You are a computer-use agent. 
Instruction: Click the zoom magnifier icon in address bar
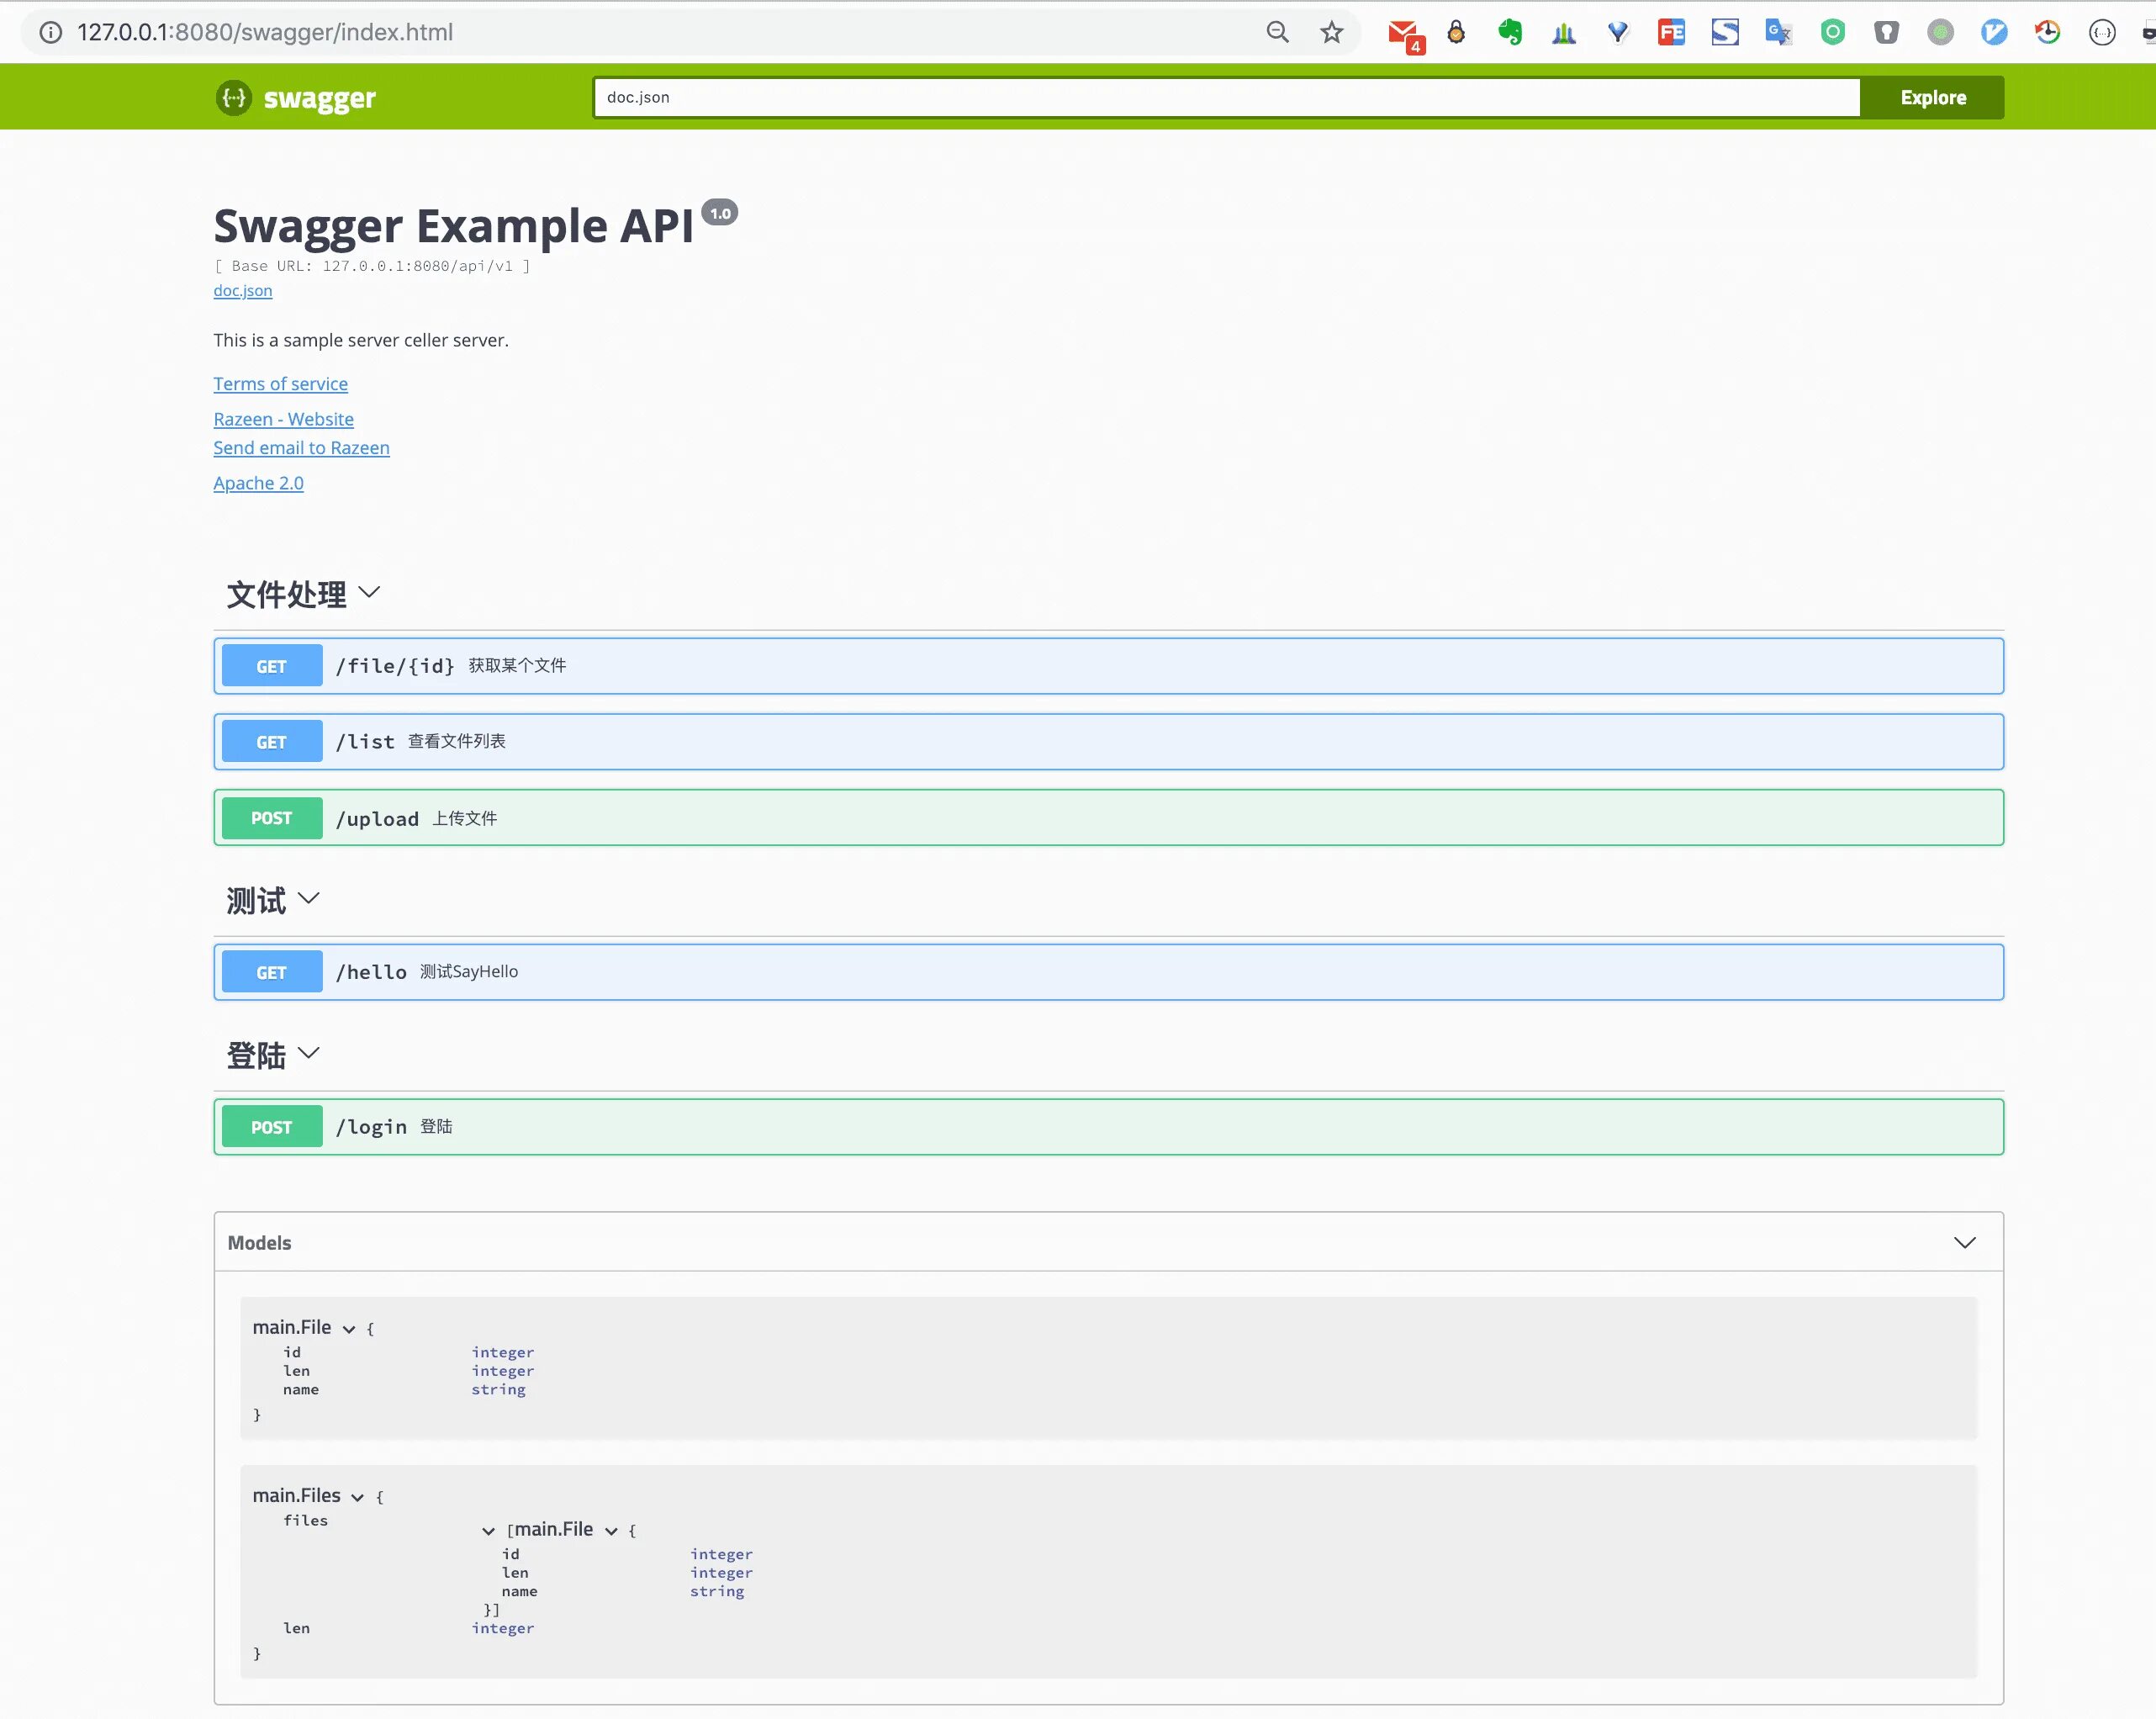pyautogui.click(x=1277, y=32)
